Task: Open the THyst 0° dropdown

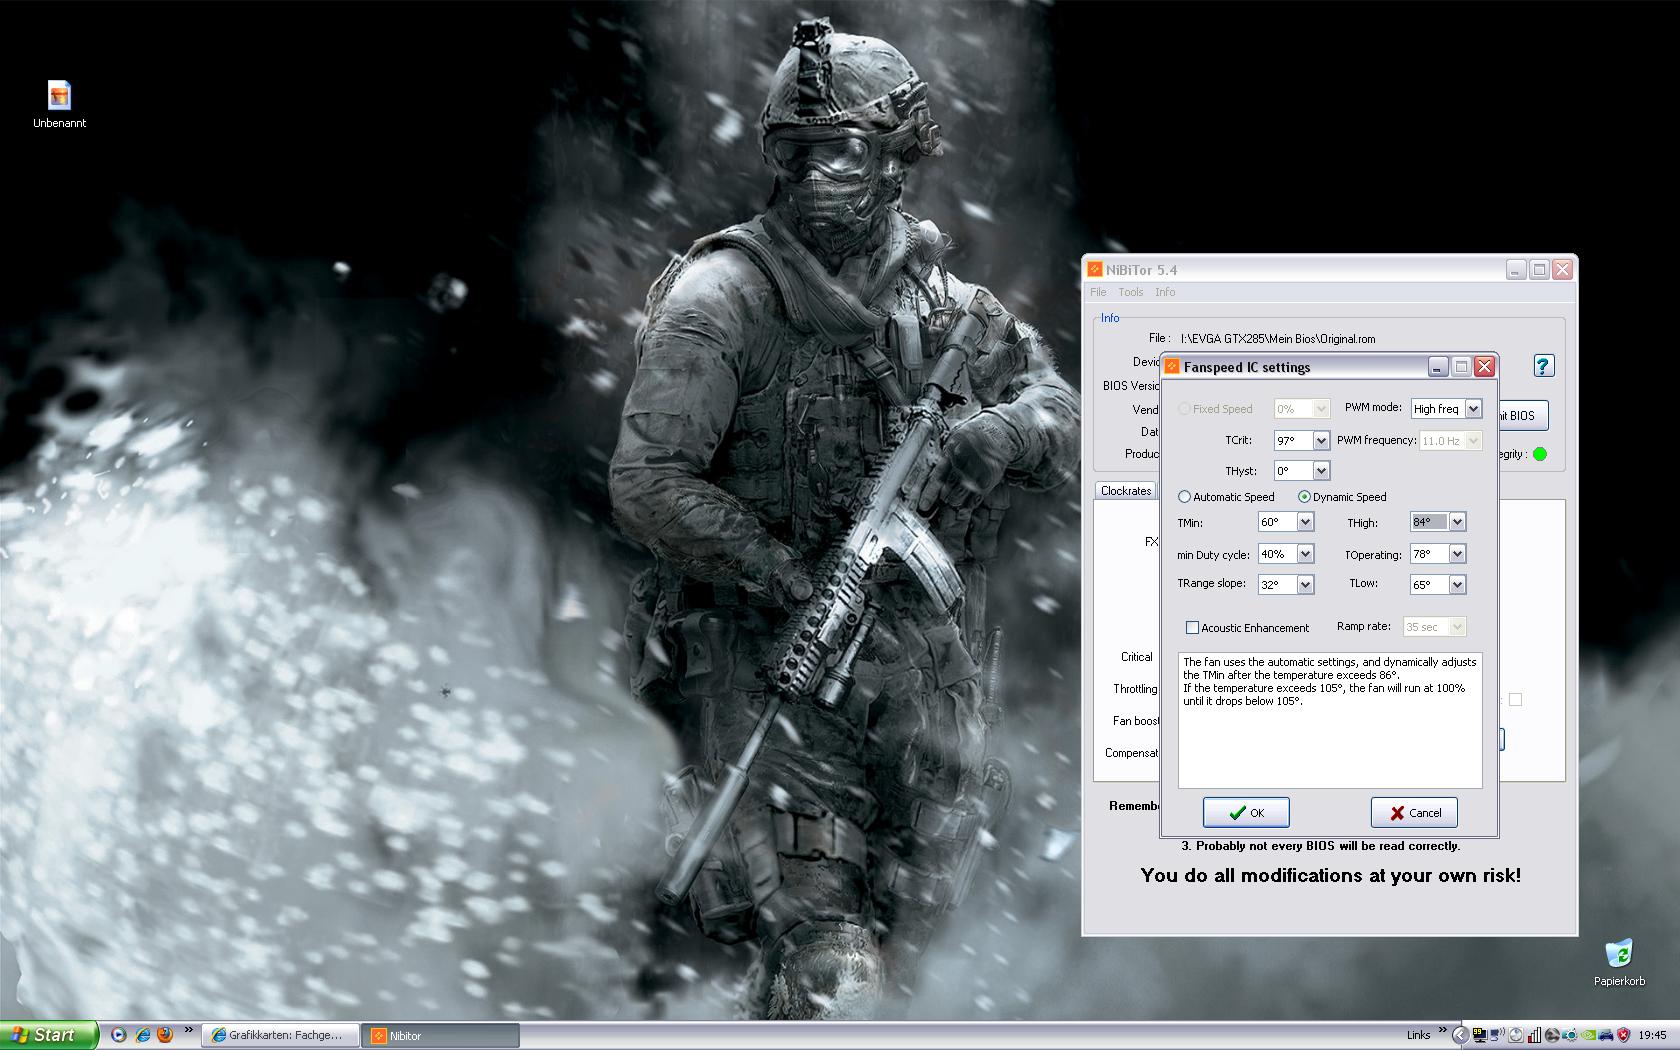Action: click(x=1321, y=471)
